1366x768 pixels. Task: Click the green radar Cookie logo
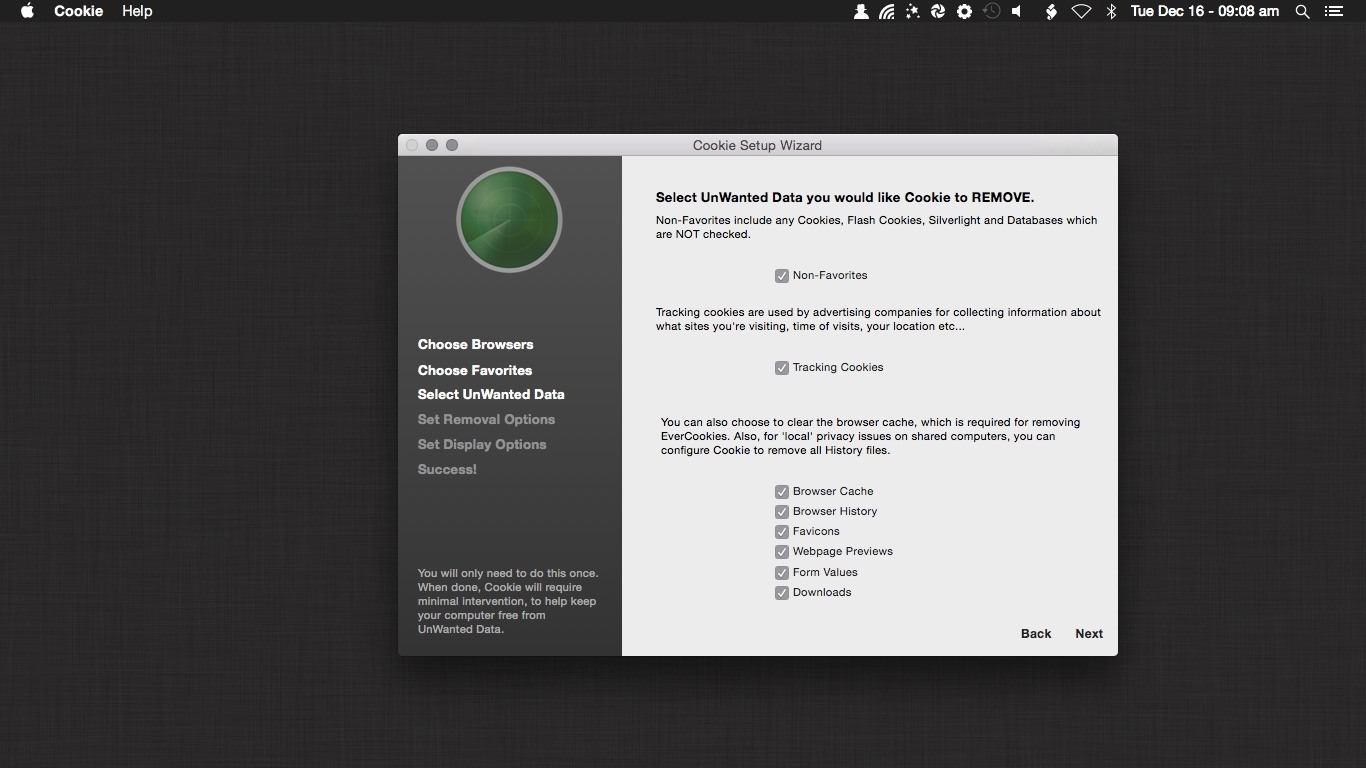[509, 219]
